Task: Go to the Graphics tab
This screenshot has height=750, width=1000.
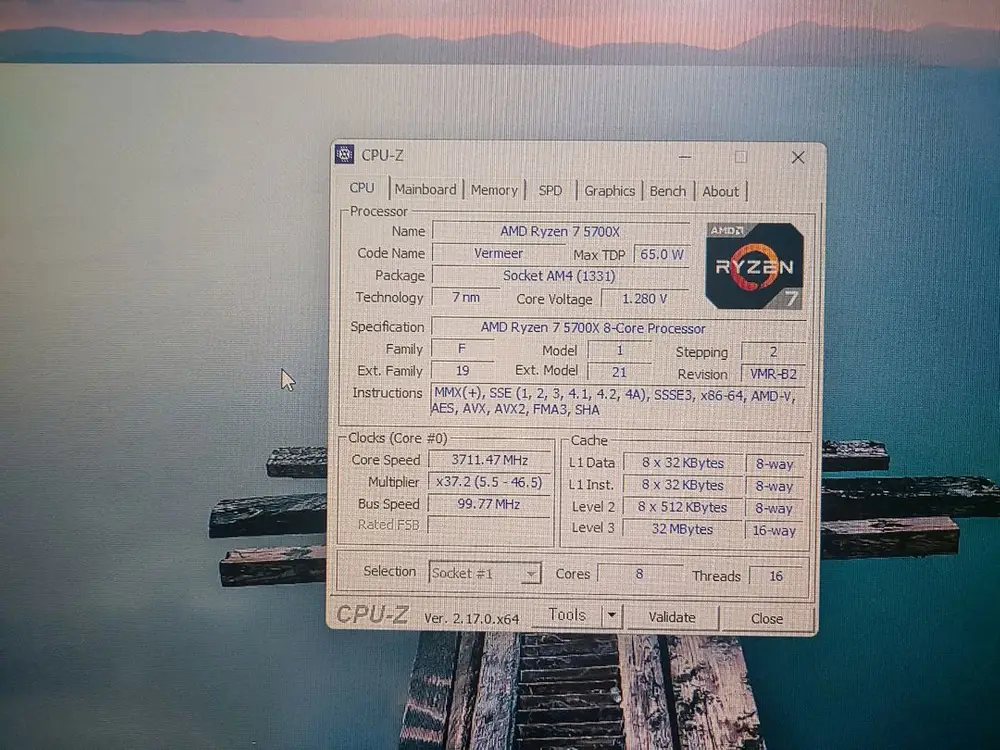Action: (x=609, y=191)
